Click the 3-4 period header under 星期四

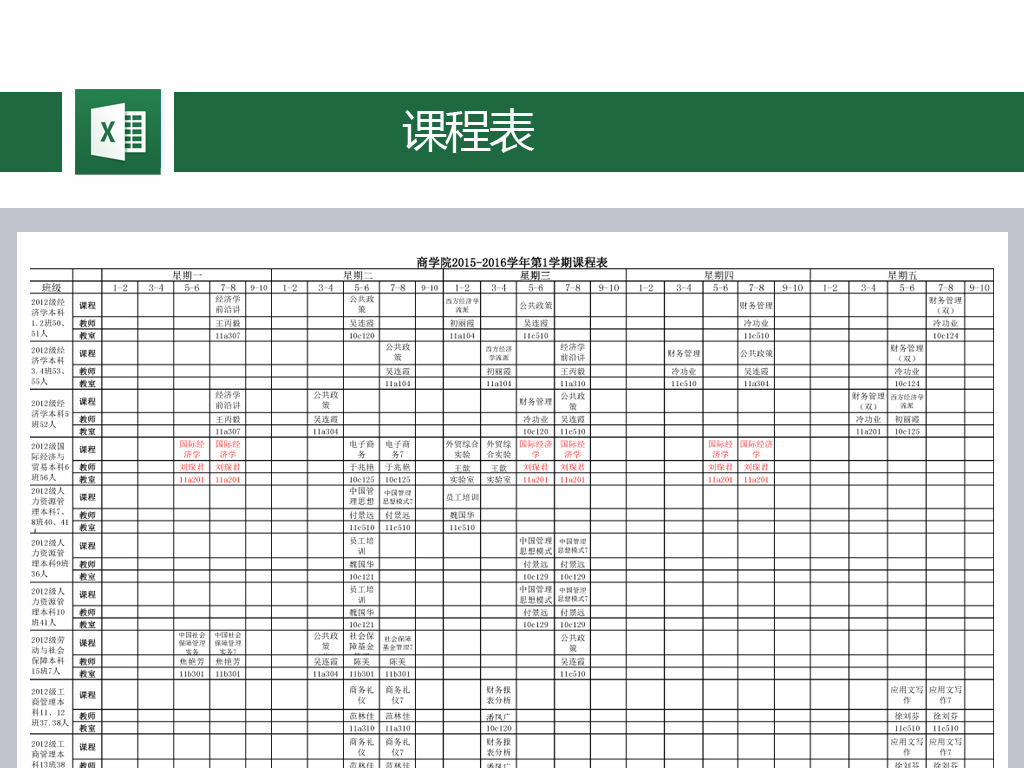click(684, 287)
